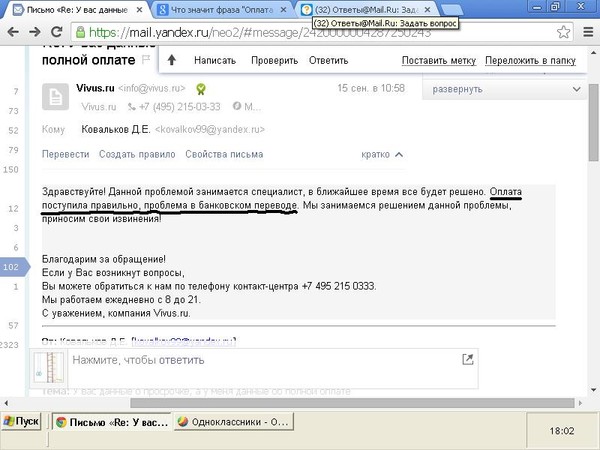Image resolution: width=600 pixels, height=450 pixels.
Task: Switch to the Ответы@Mail.Ru tab
Action: [365, 10]
